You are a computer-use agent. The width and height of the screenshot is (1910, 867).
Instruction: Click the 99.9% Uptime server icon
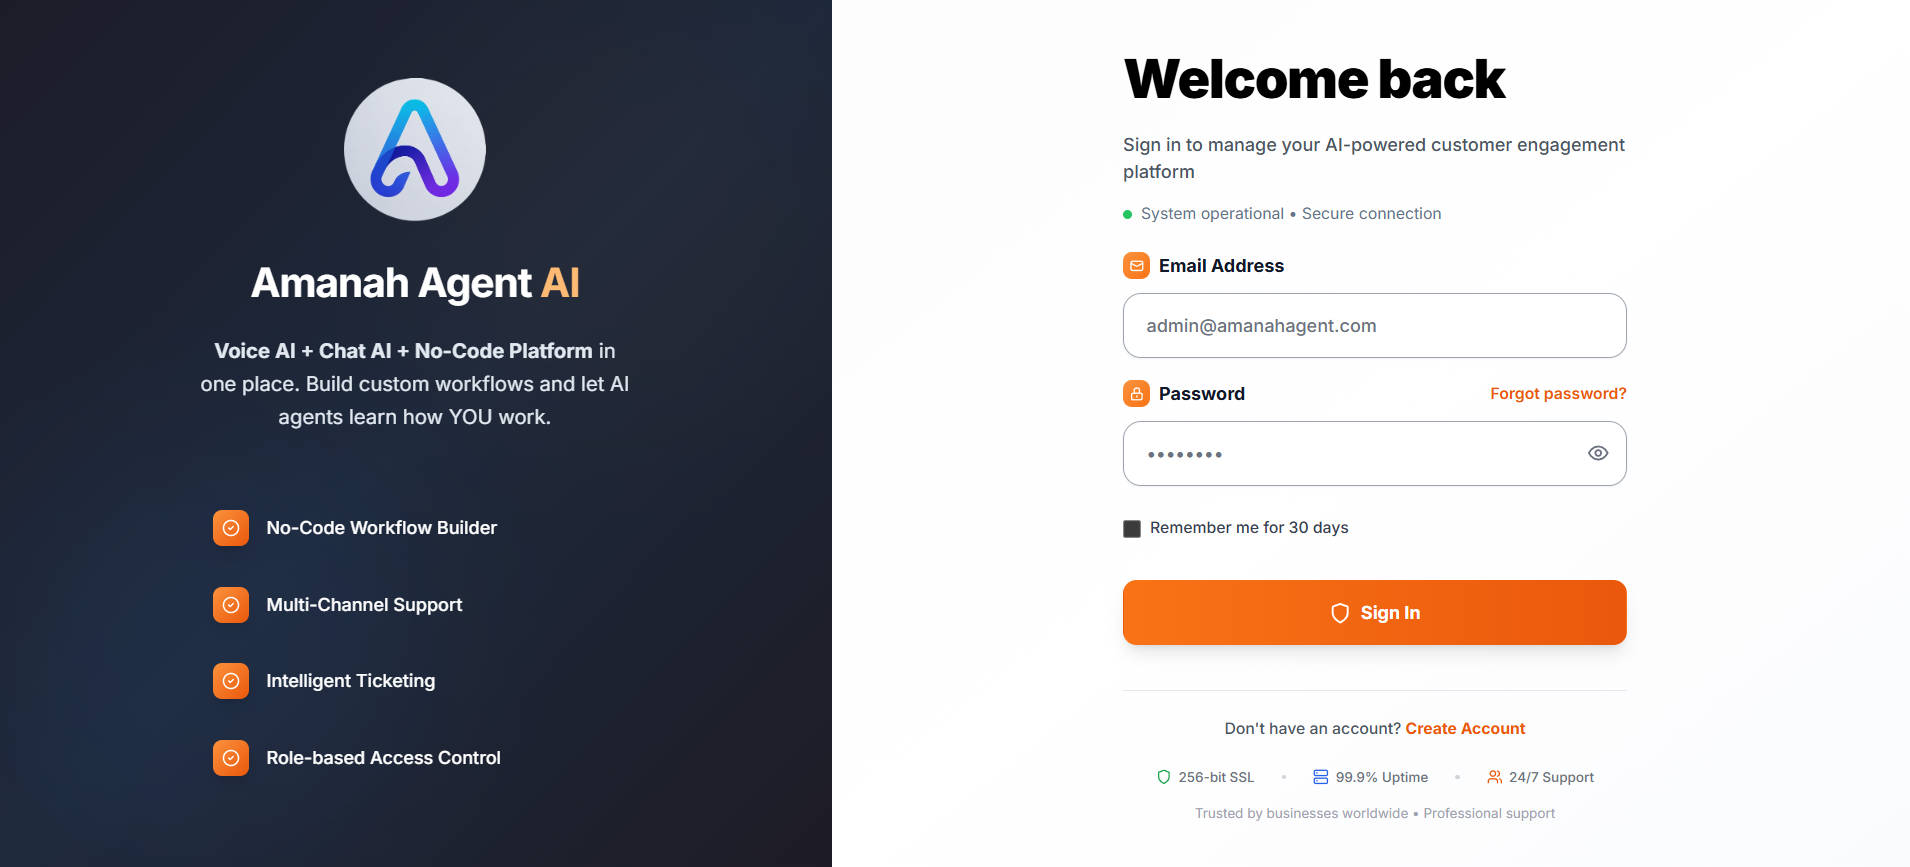tap(1320, 777)
